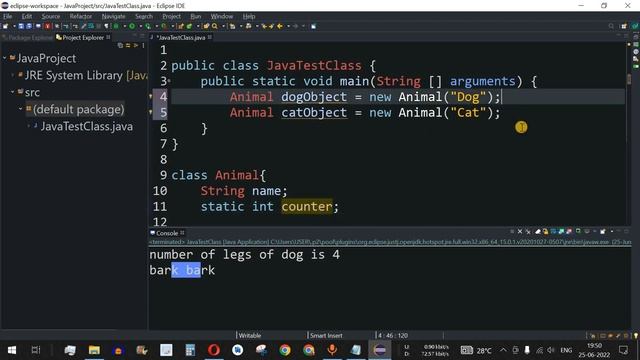The image size is (640, 360).
Task: Select the JavaTestClass.java editor tab
Action: tap(181, 38)
